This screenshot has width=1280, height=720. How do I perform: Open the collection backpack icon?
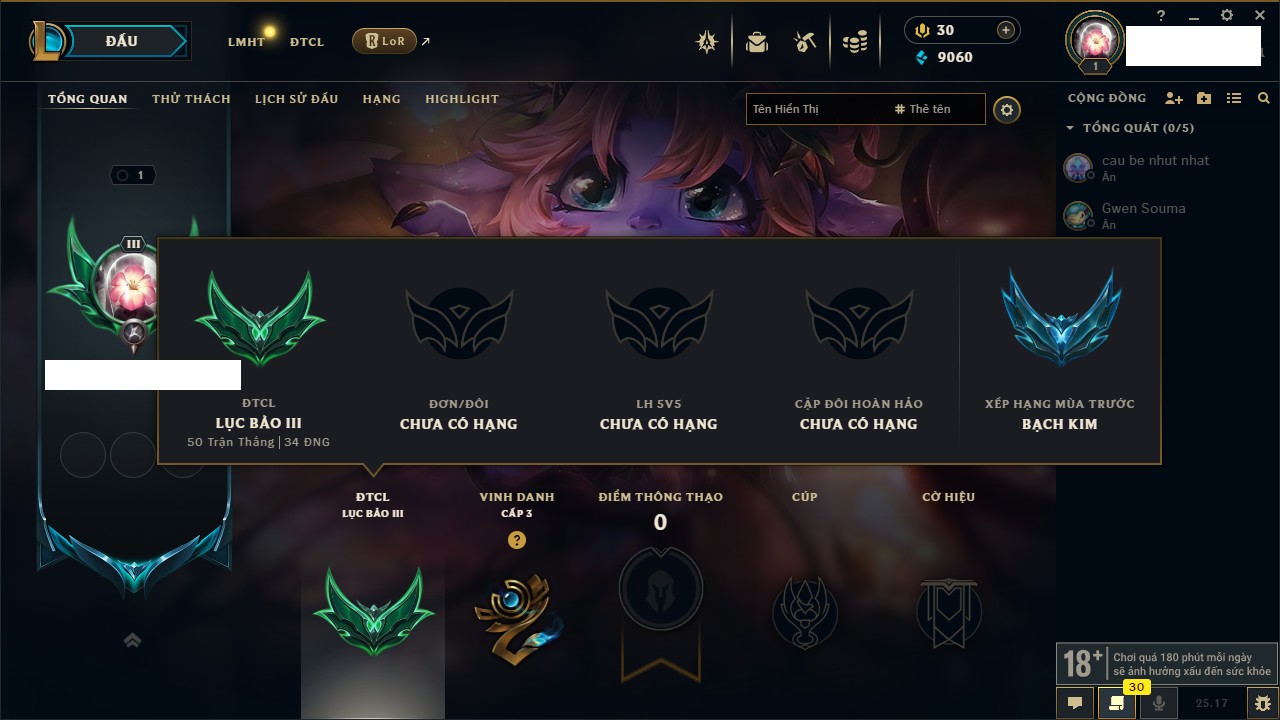[757, 42]
